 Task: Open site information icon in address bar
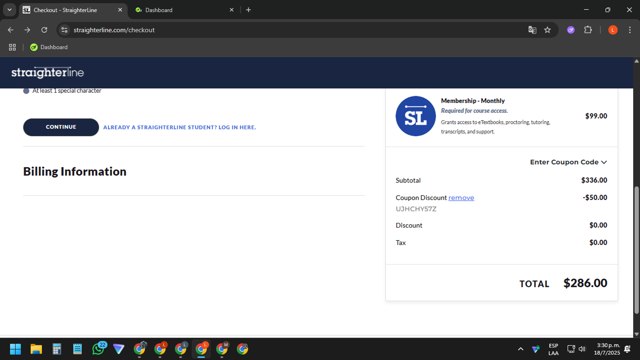pyautogui.click(x=64, y=30)
